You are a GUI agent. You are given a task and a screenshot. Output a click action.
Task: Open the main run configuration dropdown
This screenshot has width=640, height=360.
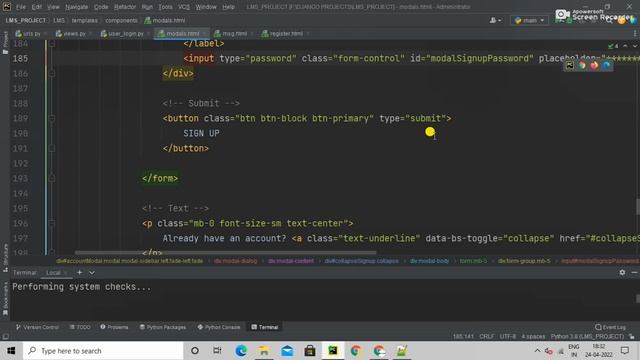coord(529,20)
